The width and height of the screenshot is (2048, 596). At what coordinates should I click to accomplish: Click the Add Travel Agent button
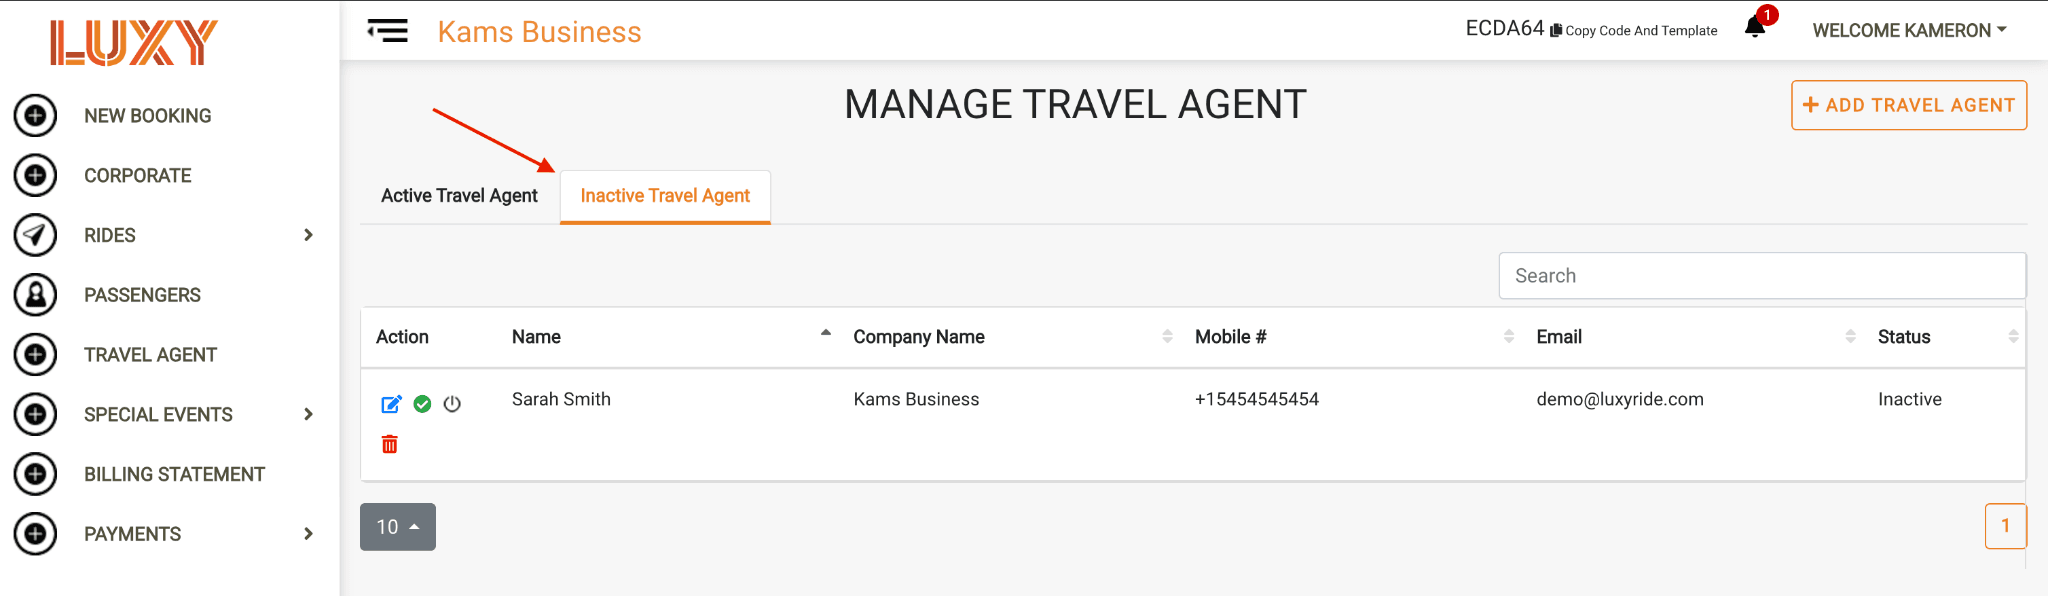click(x=1909, y=105)
